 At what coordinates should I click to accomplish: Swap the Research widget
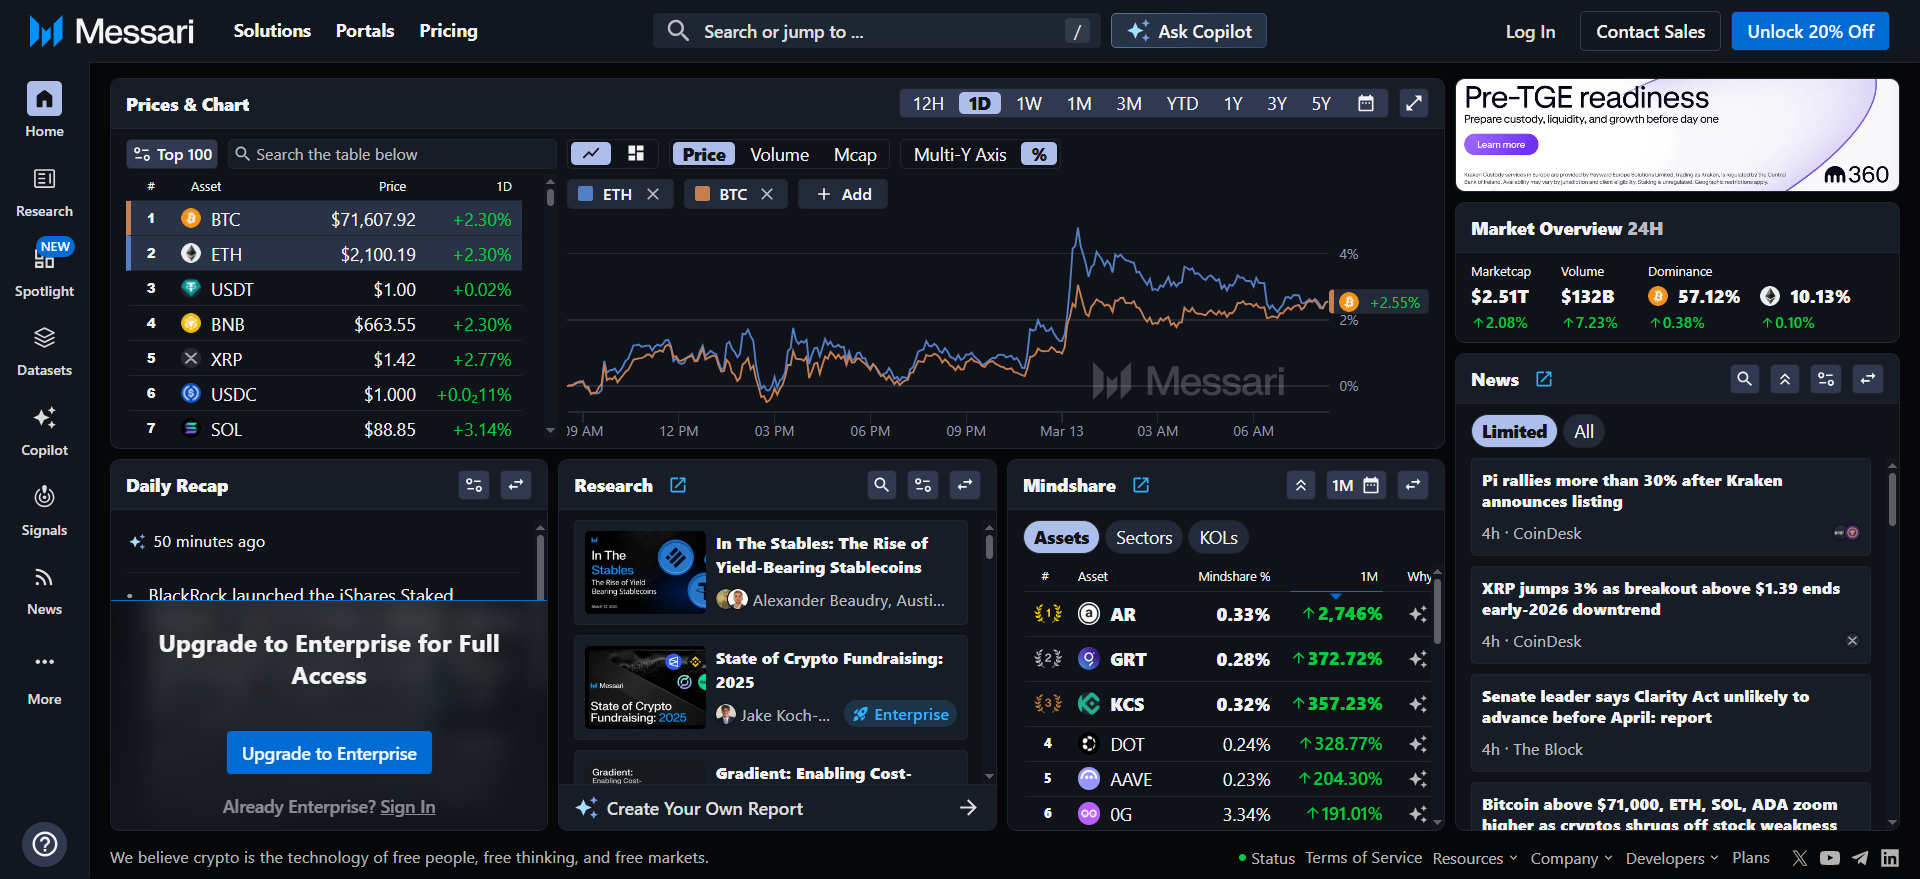[x=965, y=485]
